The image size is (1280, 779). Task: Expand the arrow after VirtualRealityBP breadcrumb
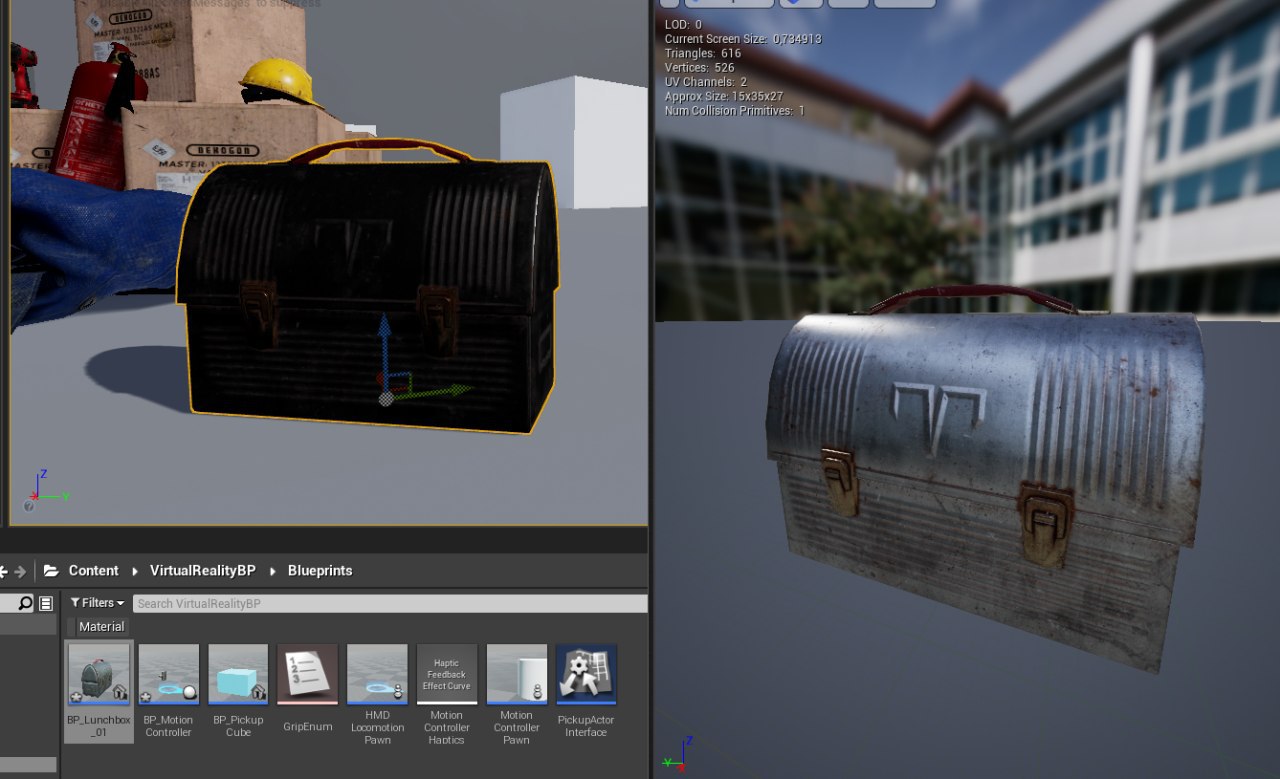[272, 571]
